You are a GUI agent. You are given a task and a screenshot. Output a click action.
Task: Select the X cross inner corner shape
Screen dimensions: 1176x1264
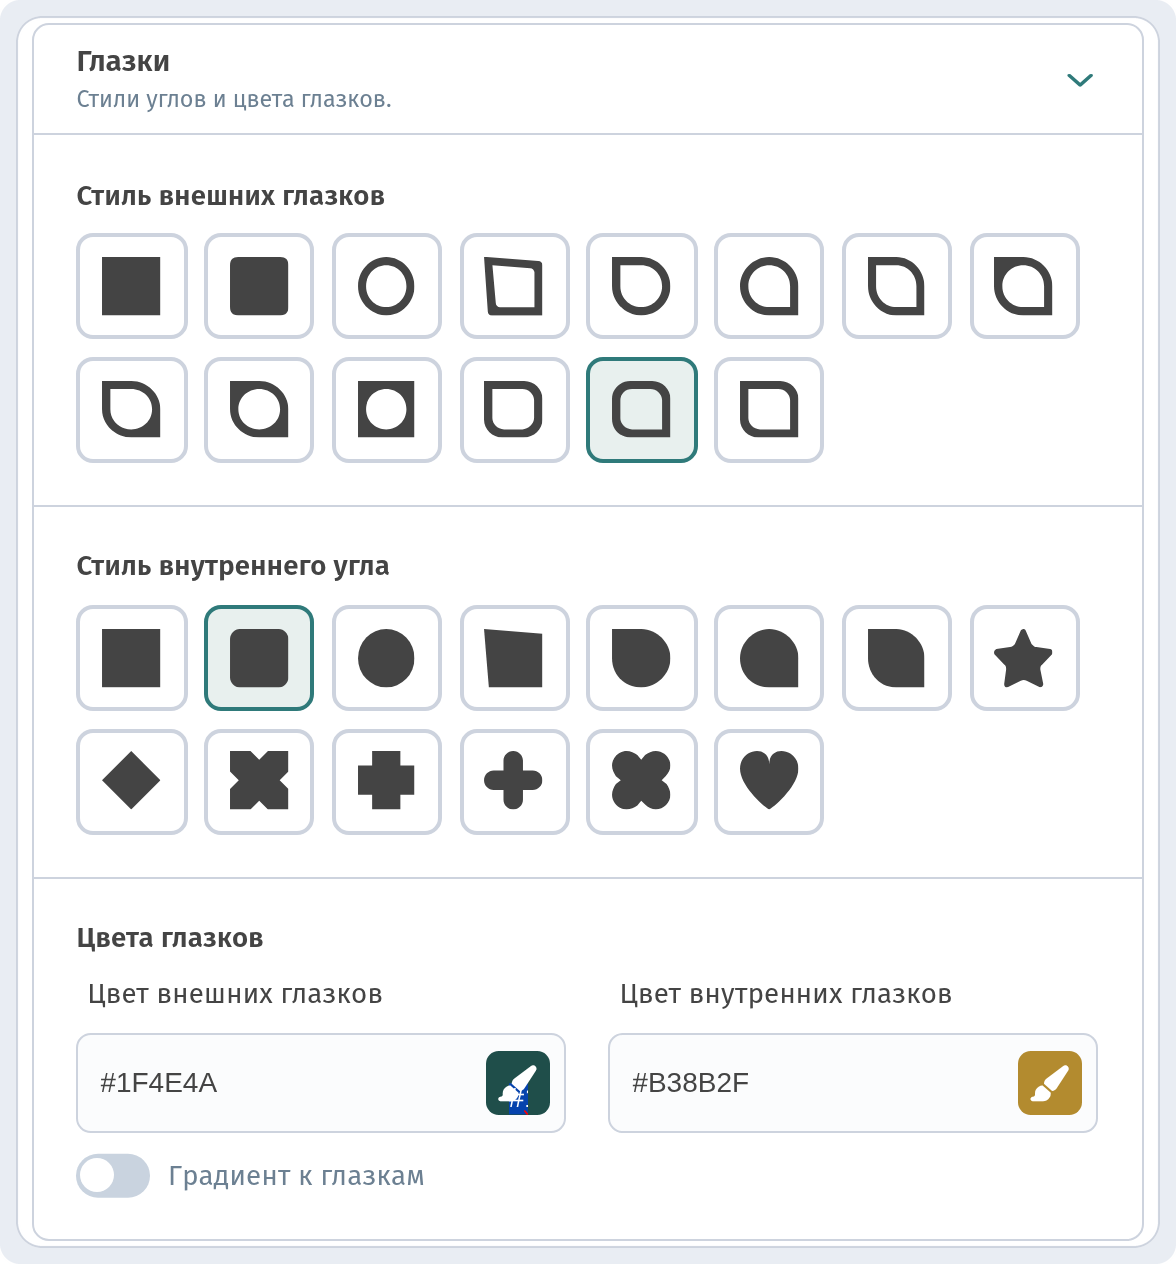[259, 782]
